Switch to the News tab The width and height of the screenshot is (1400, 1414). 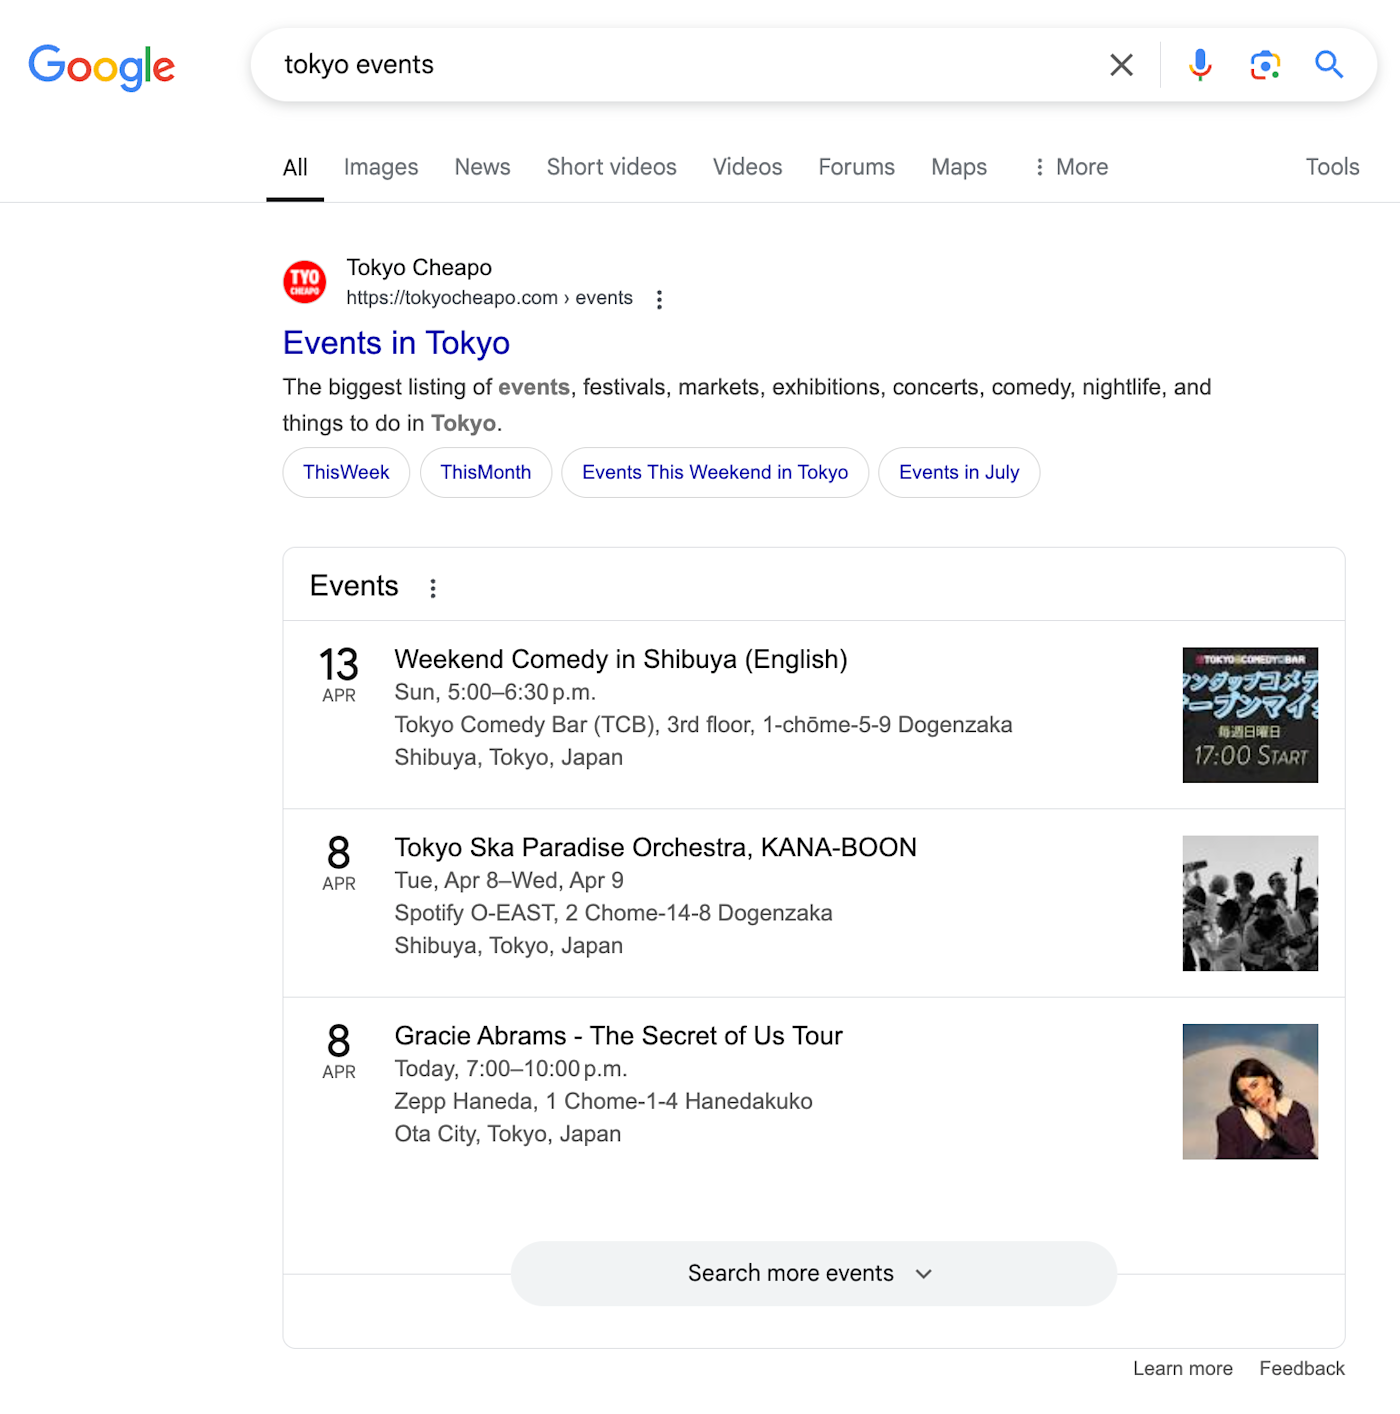click(x=482, y=167)
